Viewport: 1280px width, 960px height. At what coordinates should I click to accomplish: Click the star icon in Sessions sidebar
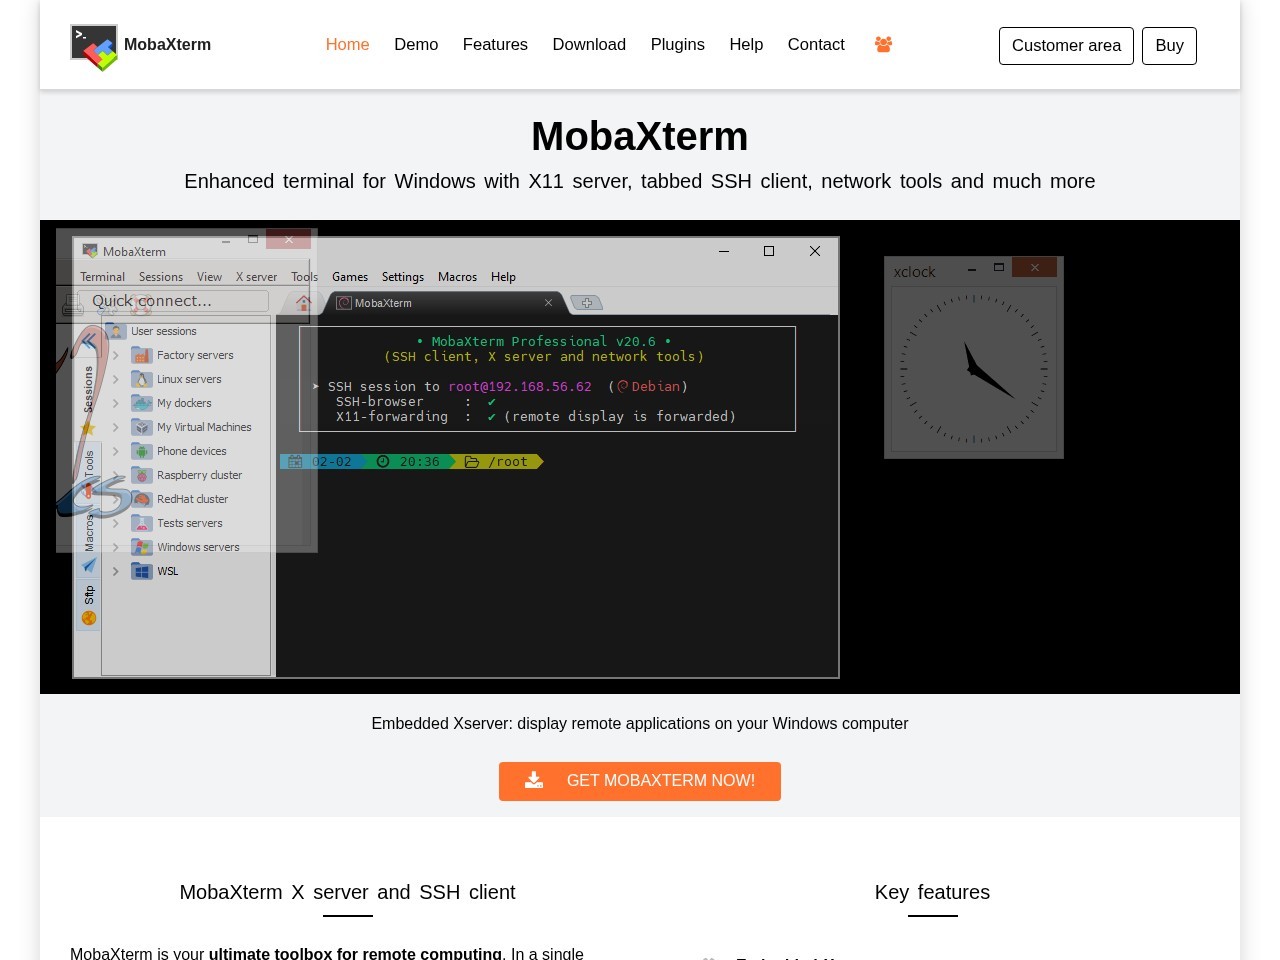pos(88,427)
